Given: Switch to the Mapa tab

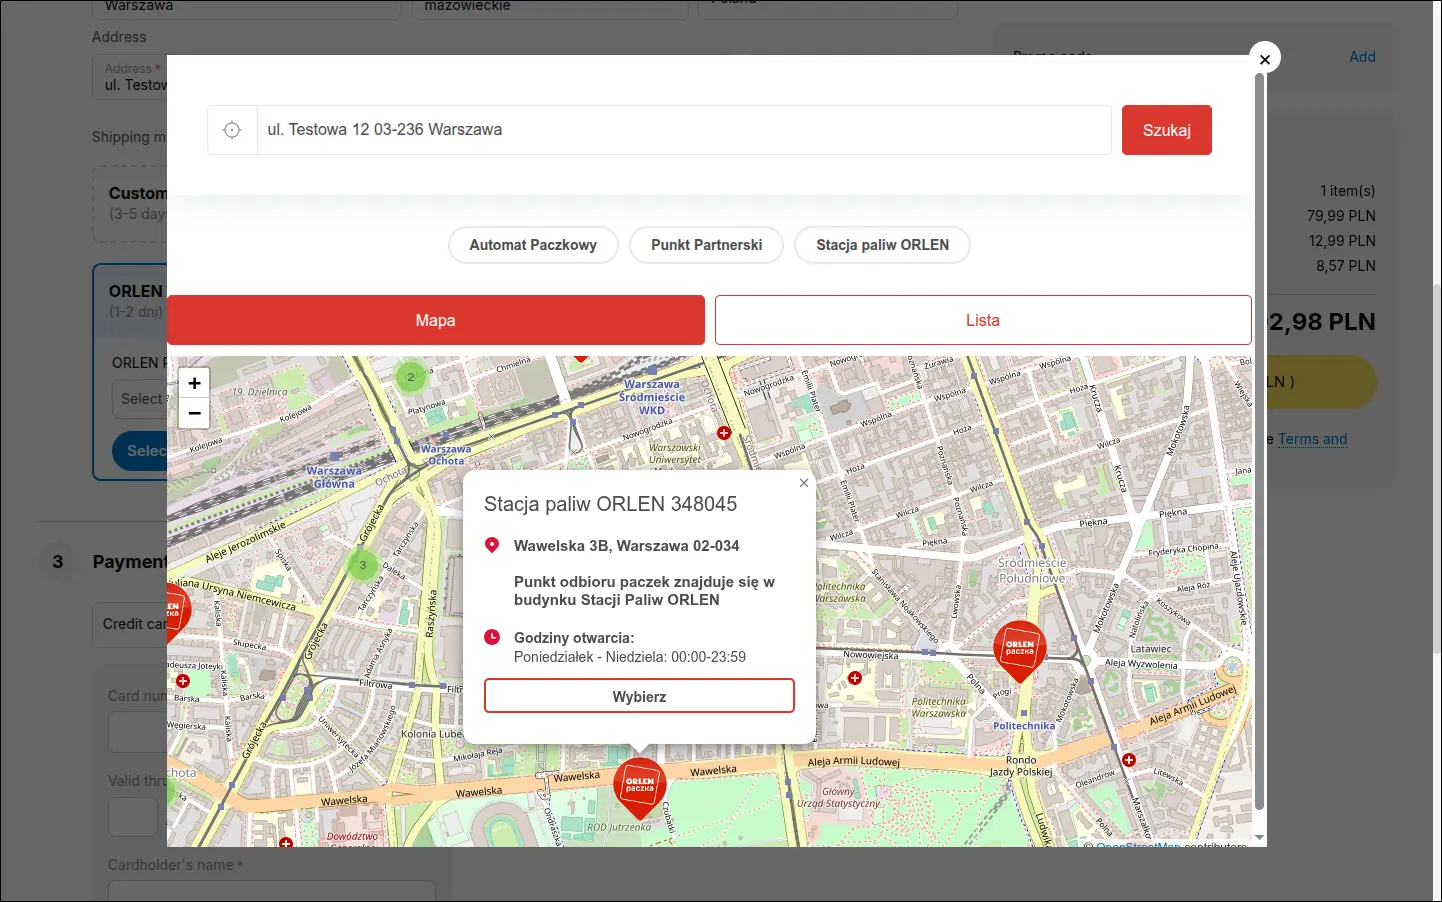Looking at the screenshot, I should 436,320.
